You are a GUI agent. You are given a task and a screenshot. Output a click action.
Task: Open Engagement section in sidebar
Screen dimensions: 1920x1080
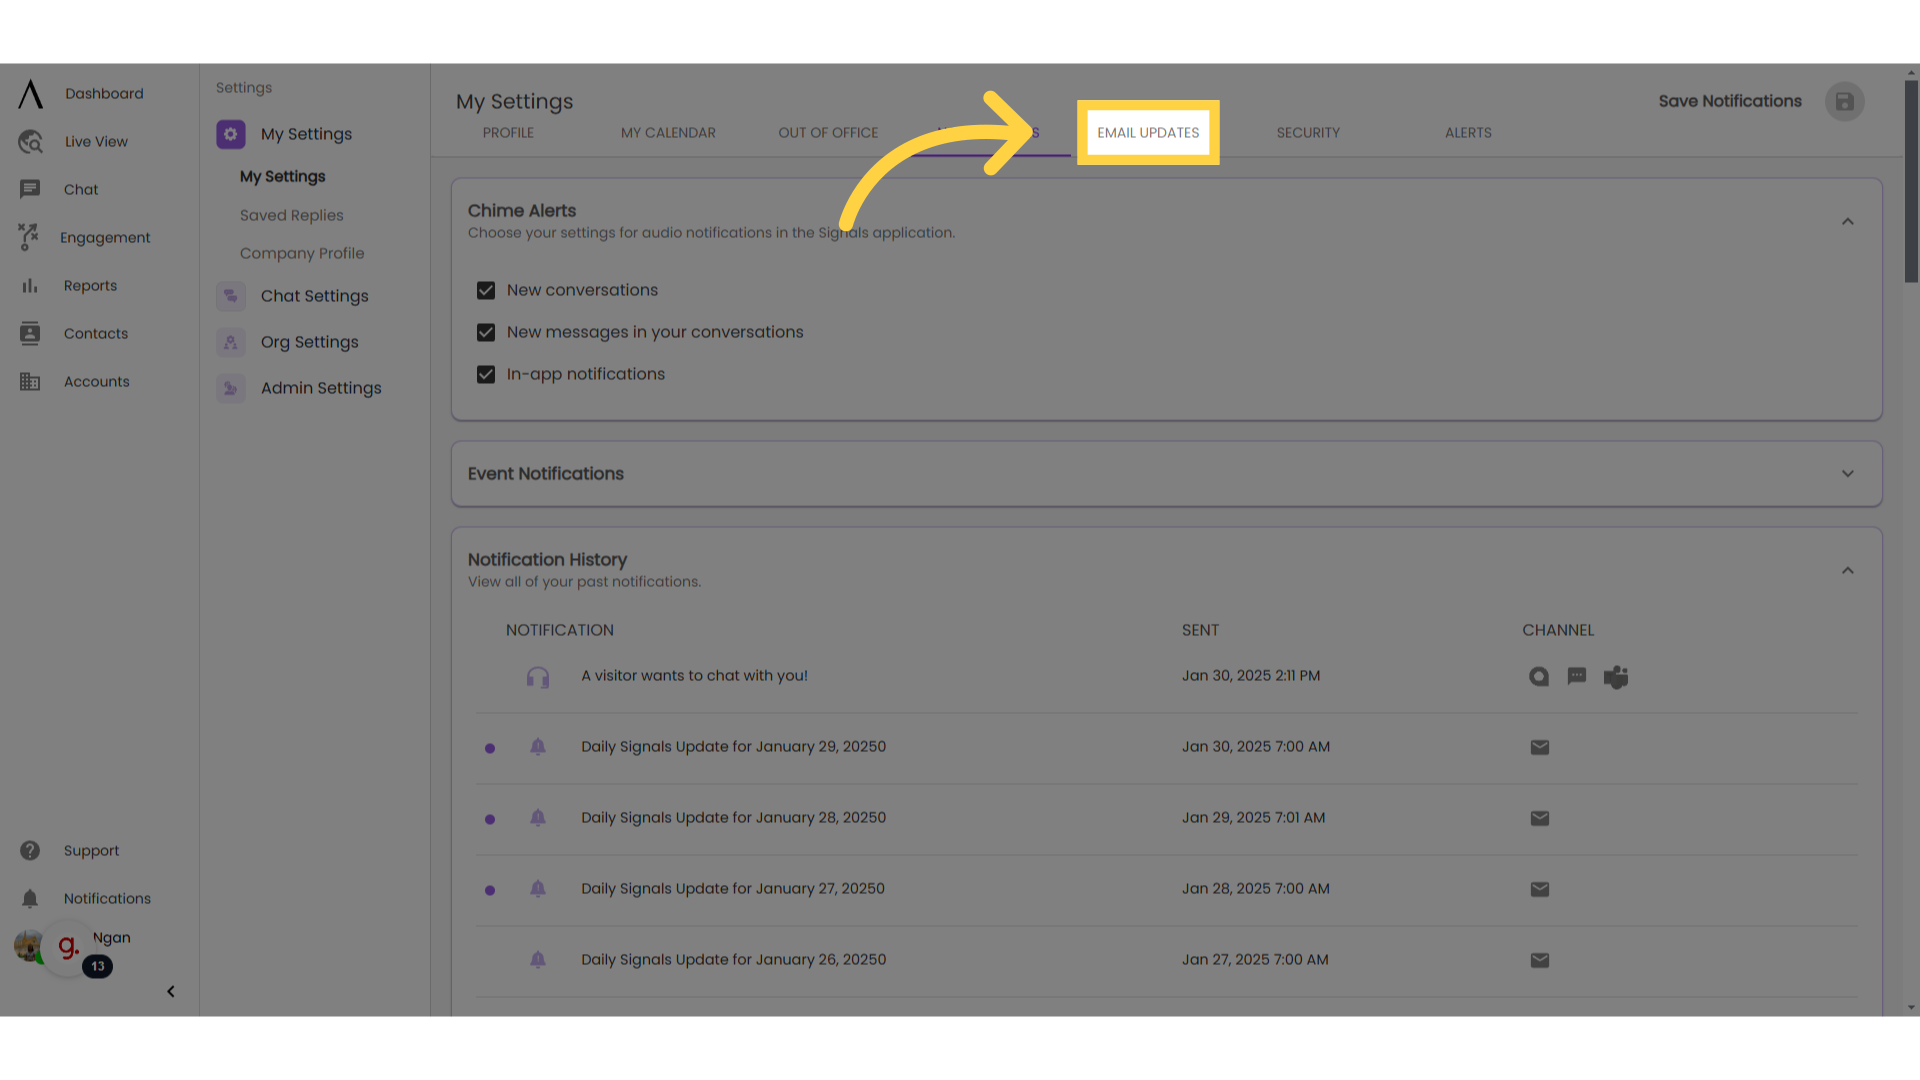[x=104, y=237]
